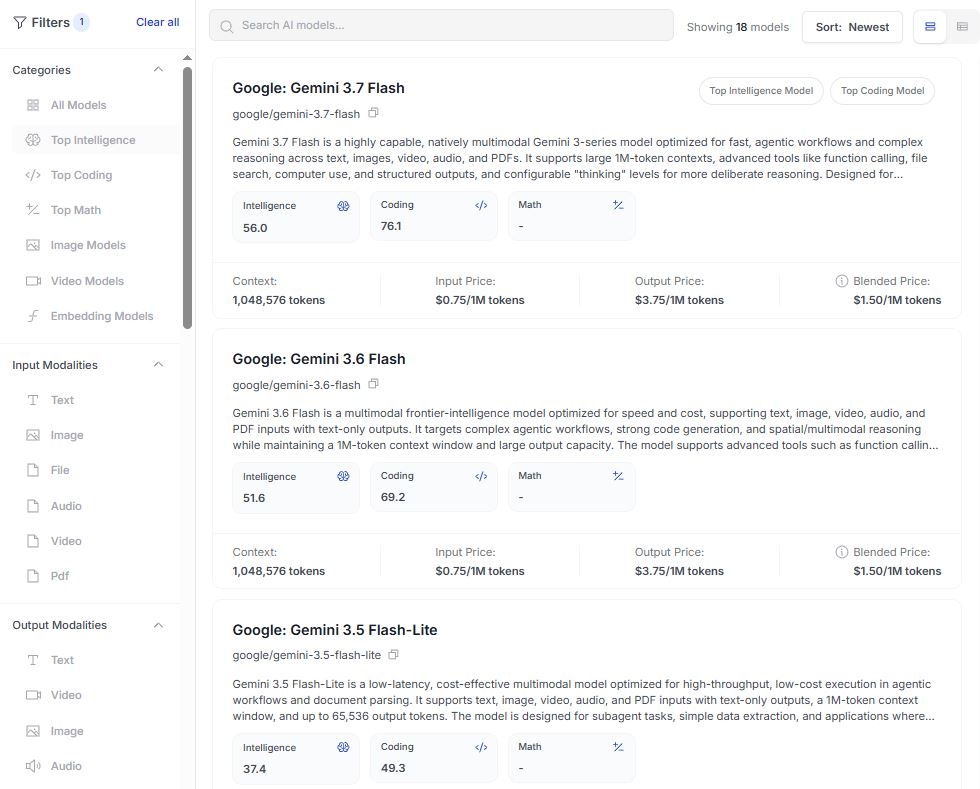Click math icon in Gemini 3.6 Math card
The height and width of the screenshot is (789, 980).
[618, 476]
